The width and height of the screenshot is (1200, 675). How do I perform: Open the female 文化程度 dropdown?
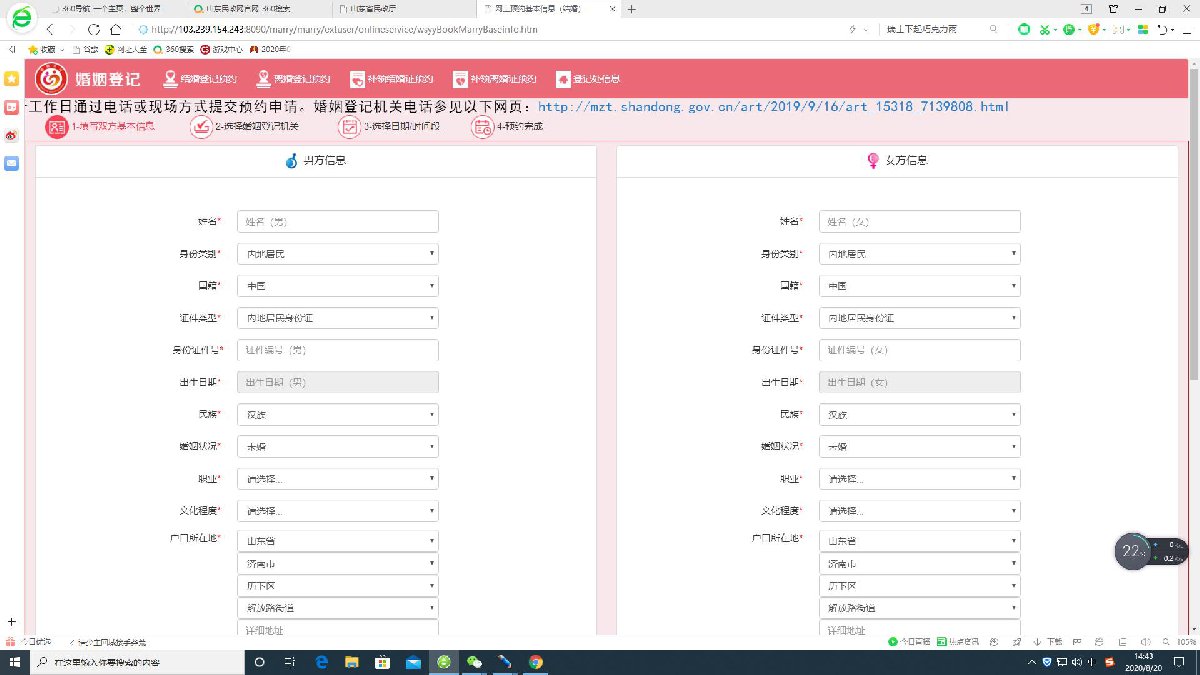919,511
